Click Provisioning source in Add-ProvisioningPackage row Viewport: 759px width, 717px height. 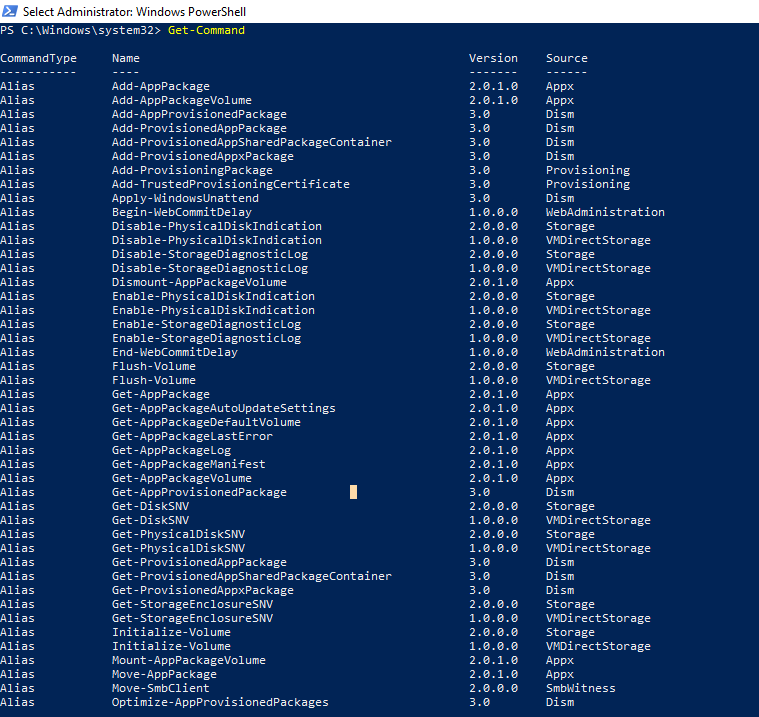point(588,170)
